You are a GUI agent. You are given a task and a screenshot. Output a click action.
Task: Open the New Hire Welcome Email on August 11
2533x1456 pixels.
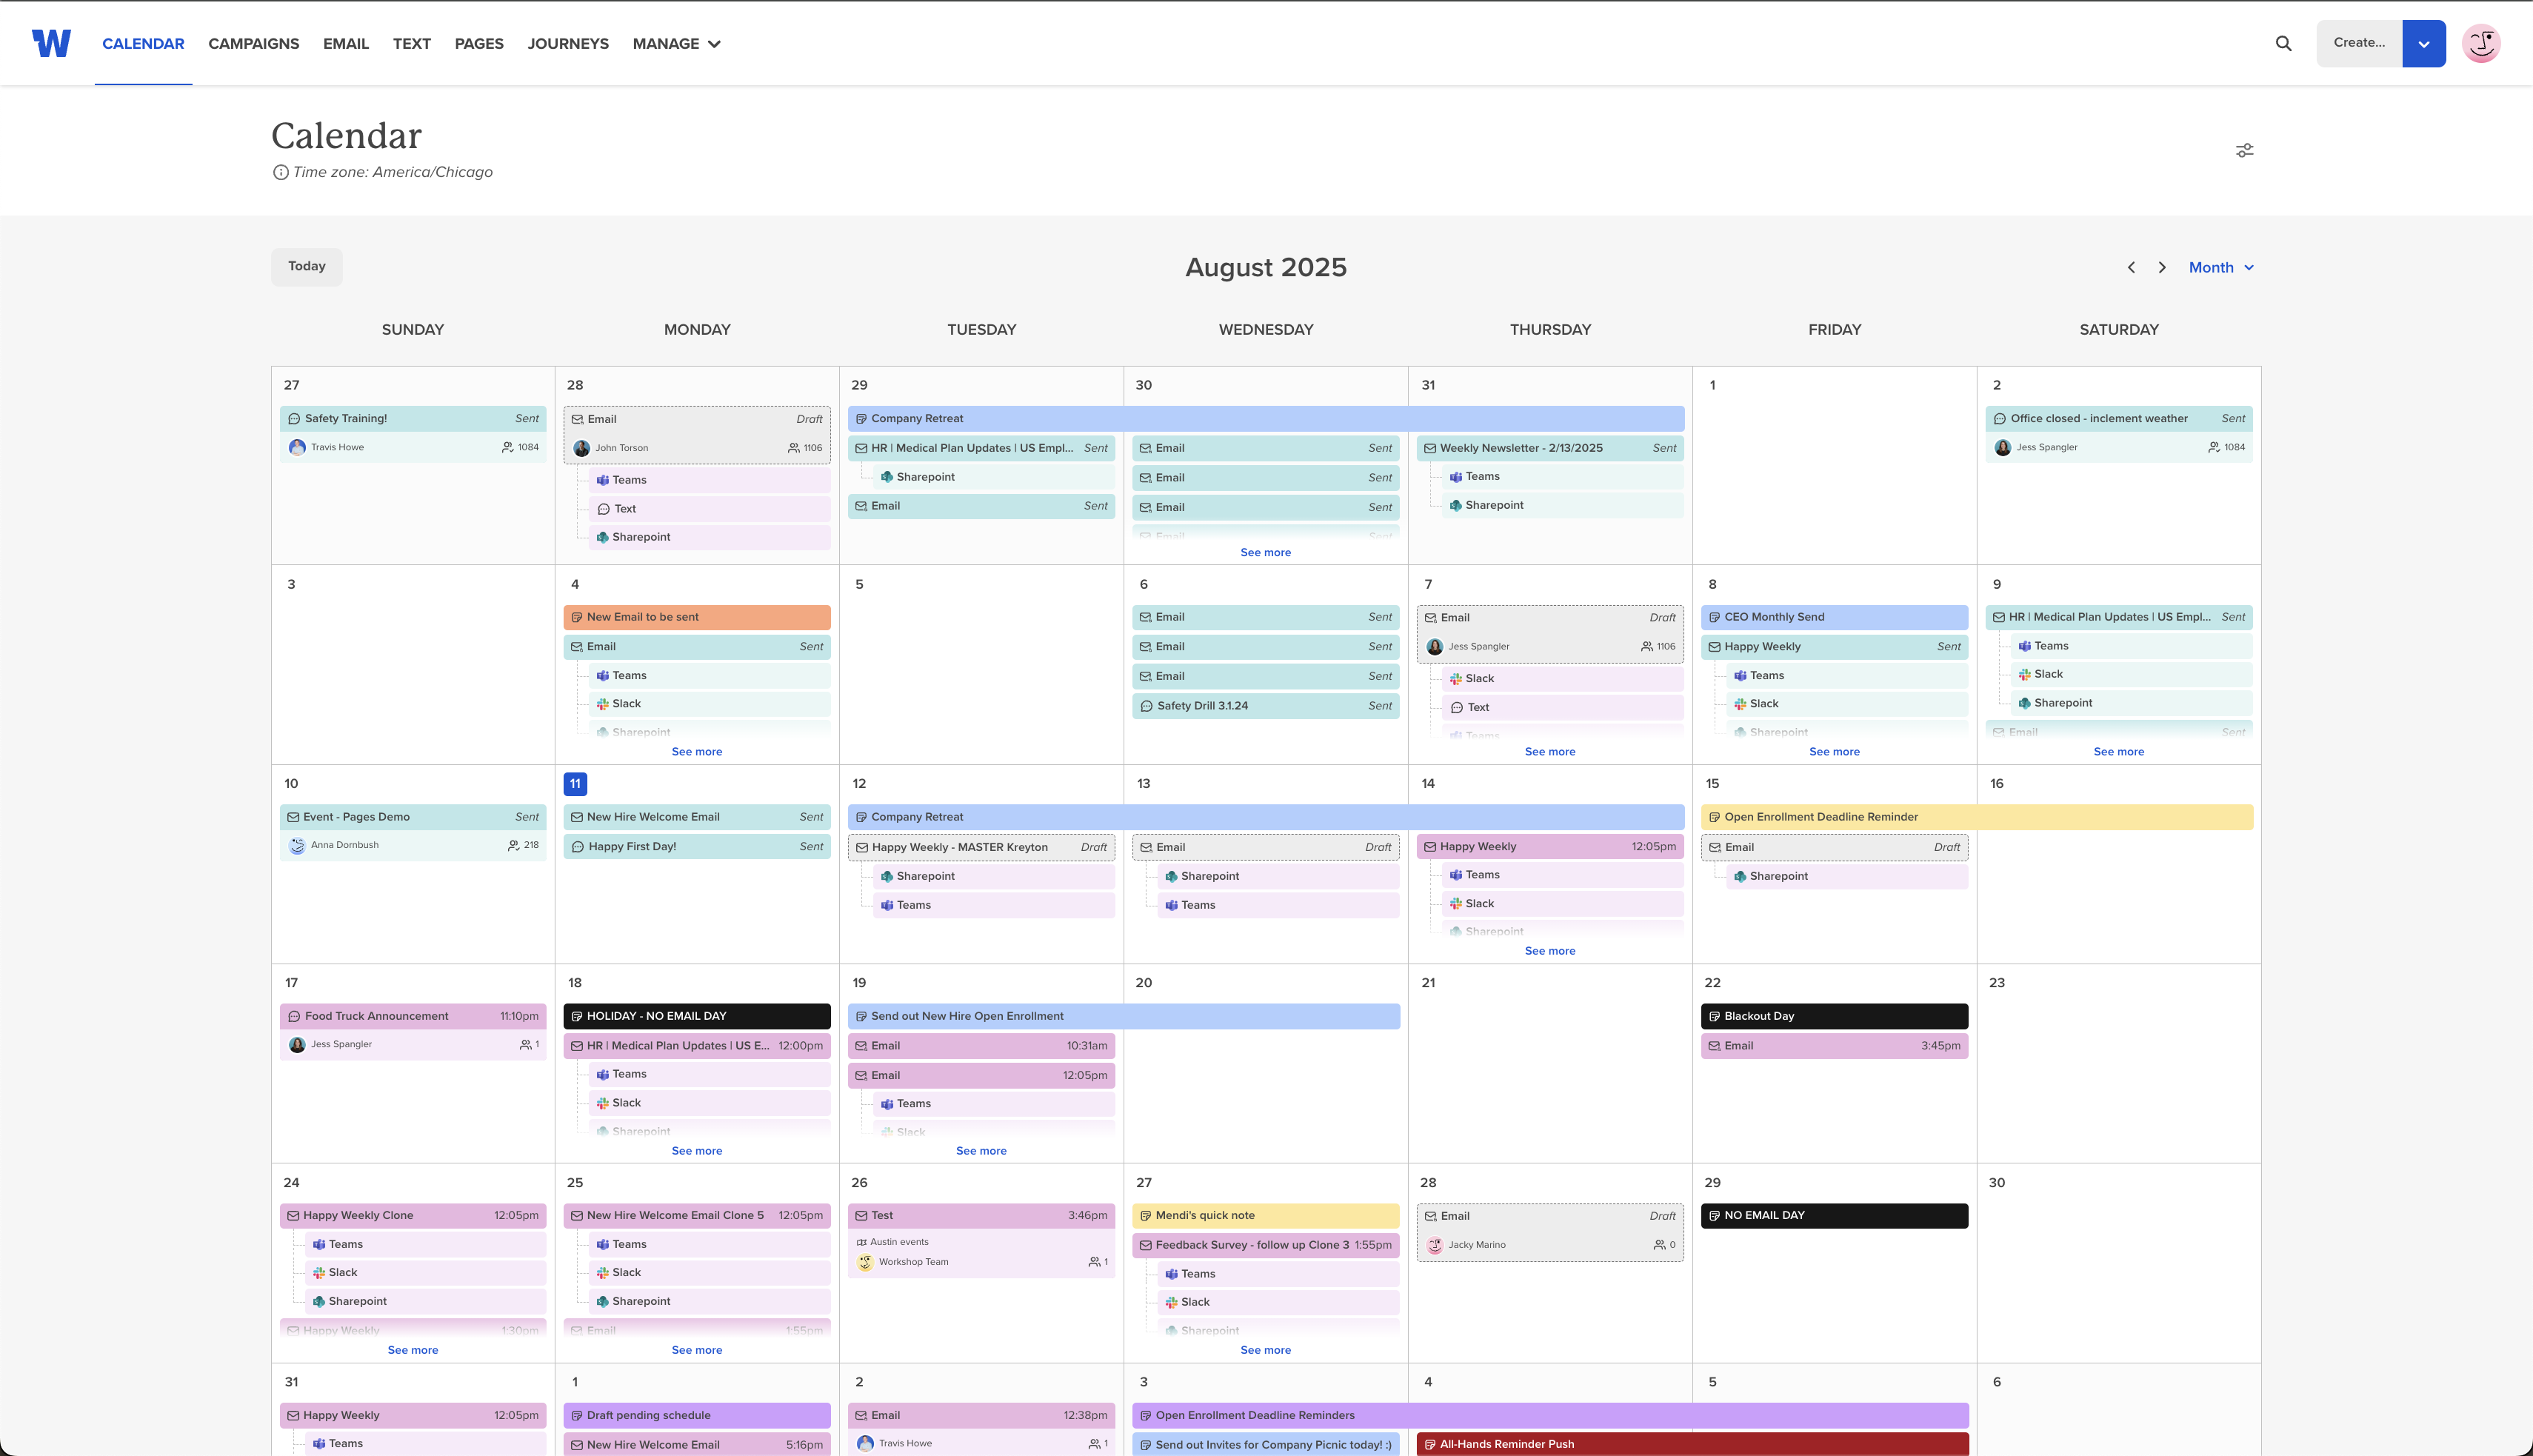coord(697,817)
